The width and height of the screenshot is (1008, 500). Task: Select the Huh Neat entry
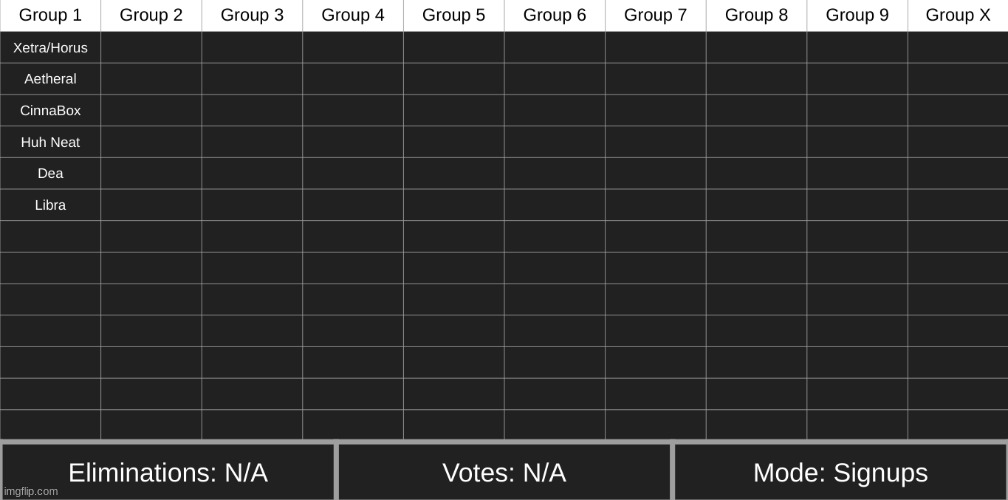pos(50,142)
